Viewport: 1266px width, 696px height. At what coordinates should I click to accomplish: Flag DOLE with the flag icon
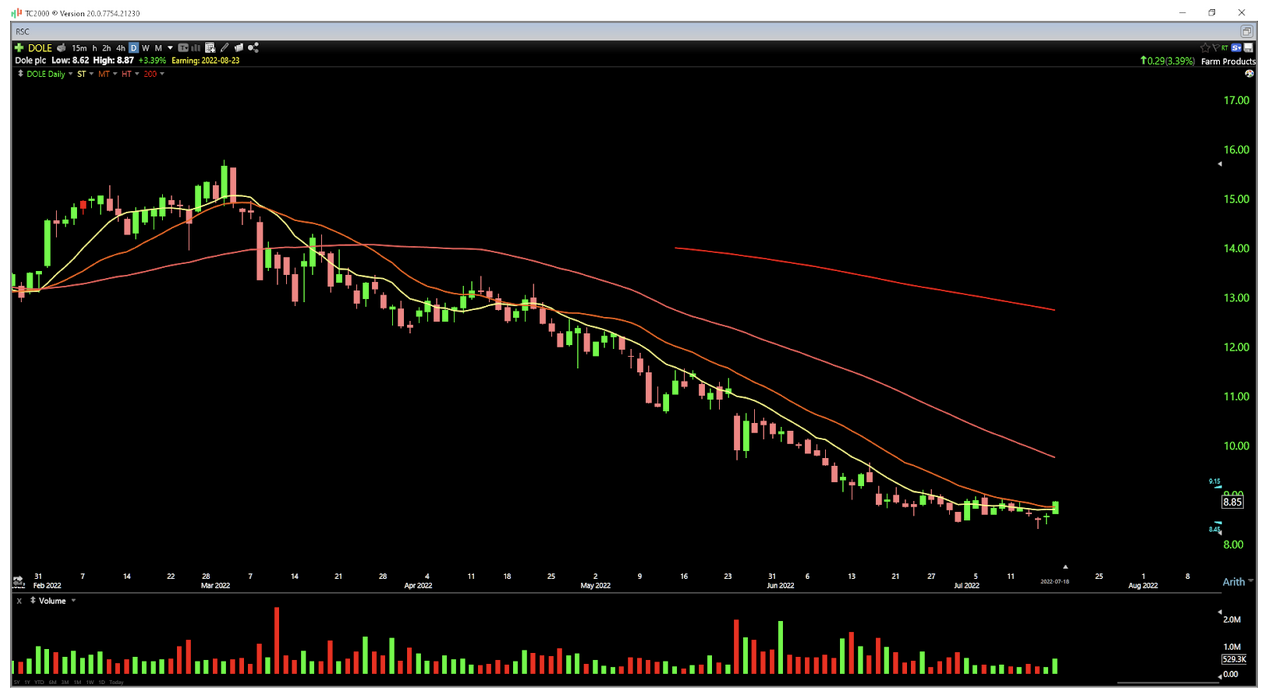click(1216, 47)
